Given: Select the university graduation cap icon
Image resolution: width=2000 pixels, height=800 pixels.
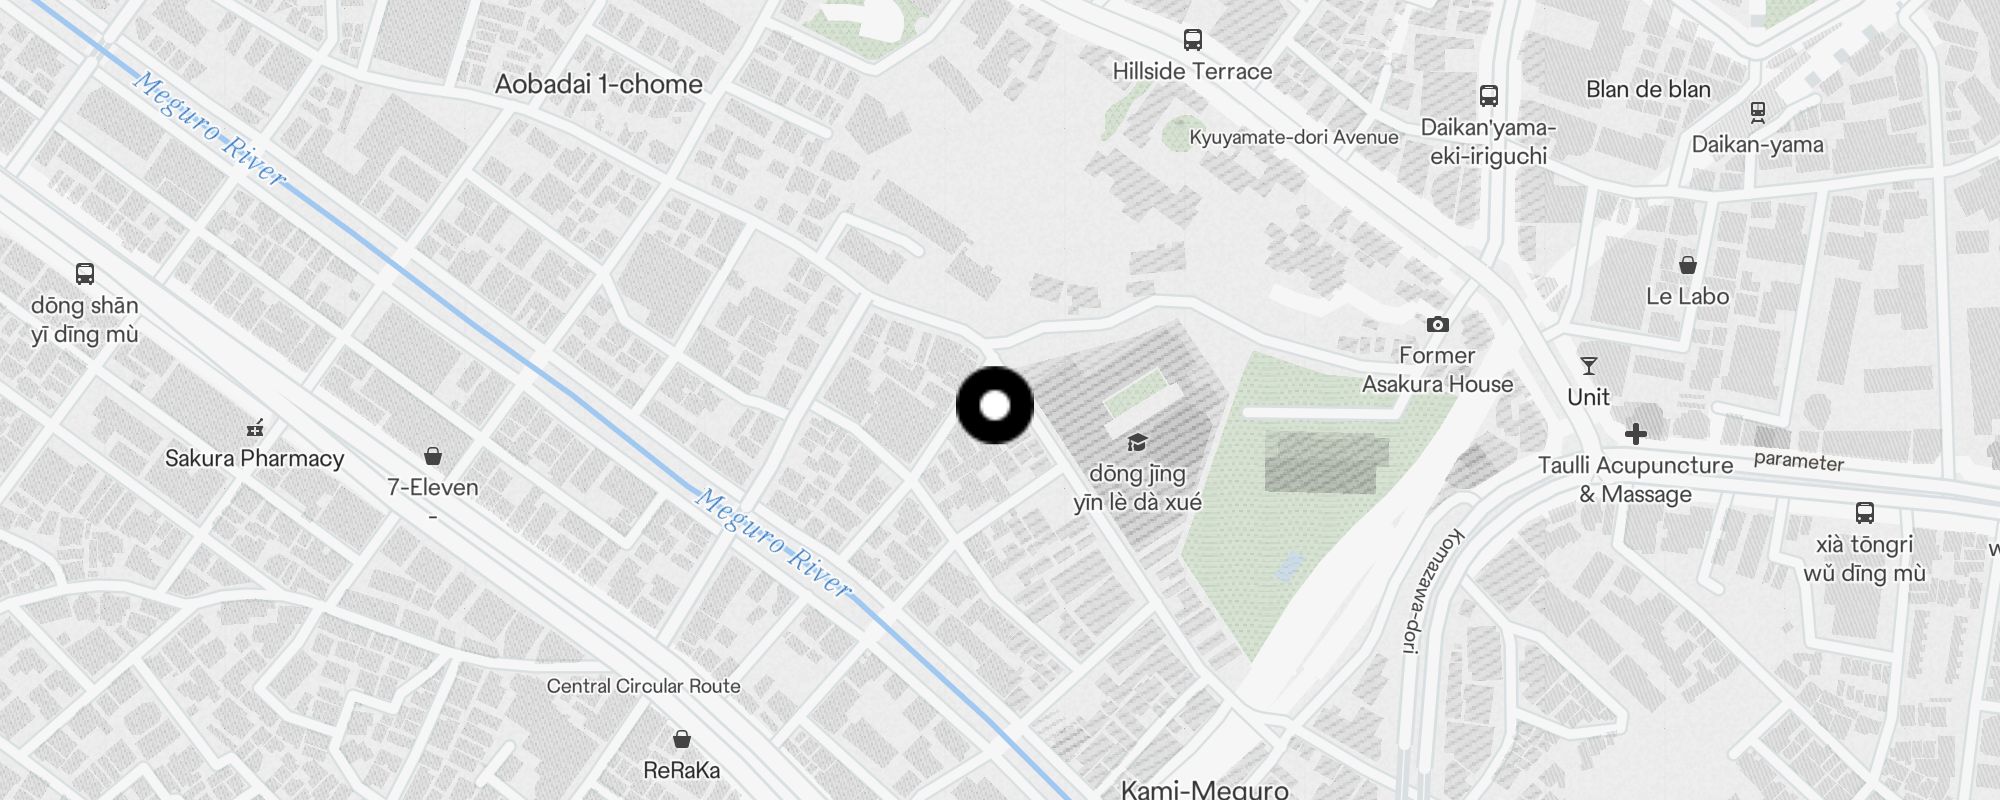Looking at the screenshot, I should tap(1137, 443).
